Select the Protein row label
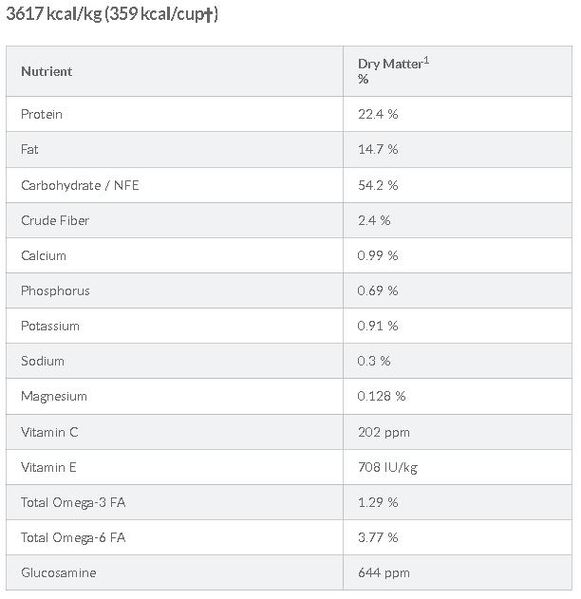 pos(41,114)
